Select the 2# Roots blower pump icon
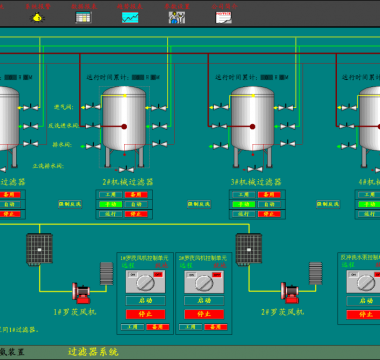380x360 pixels. (x=290, y=293)
